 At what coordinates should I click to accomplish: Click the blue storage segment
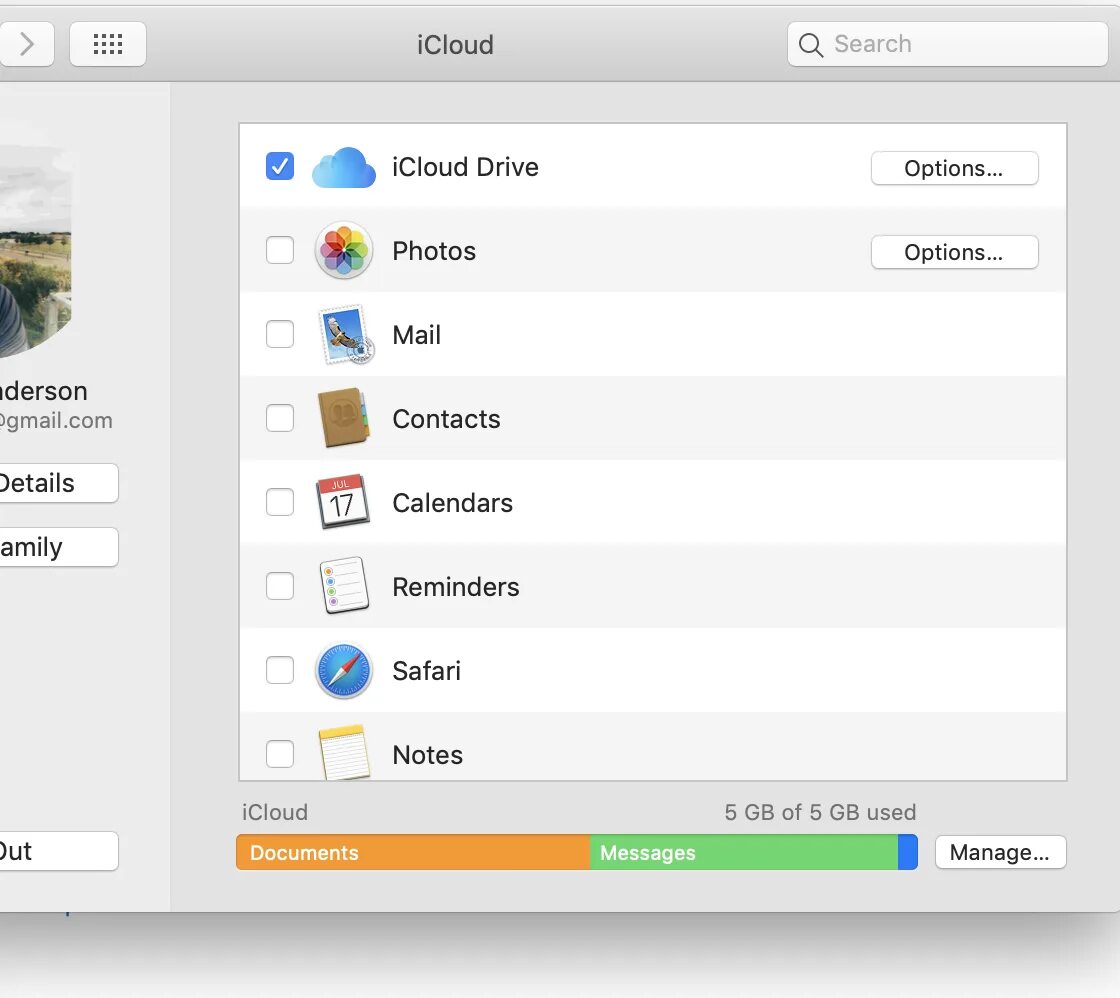pos(908,852)
